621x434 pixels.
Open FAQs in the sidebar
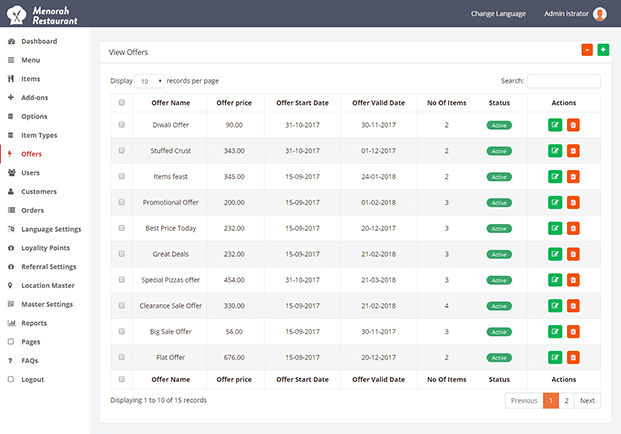29,361
